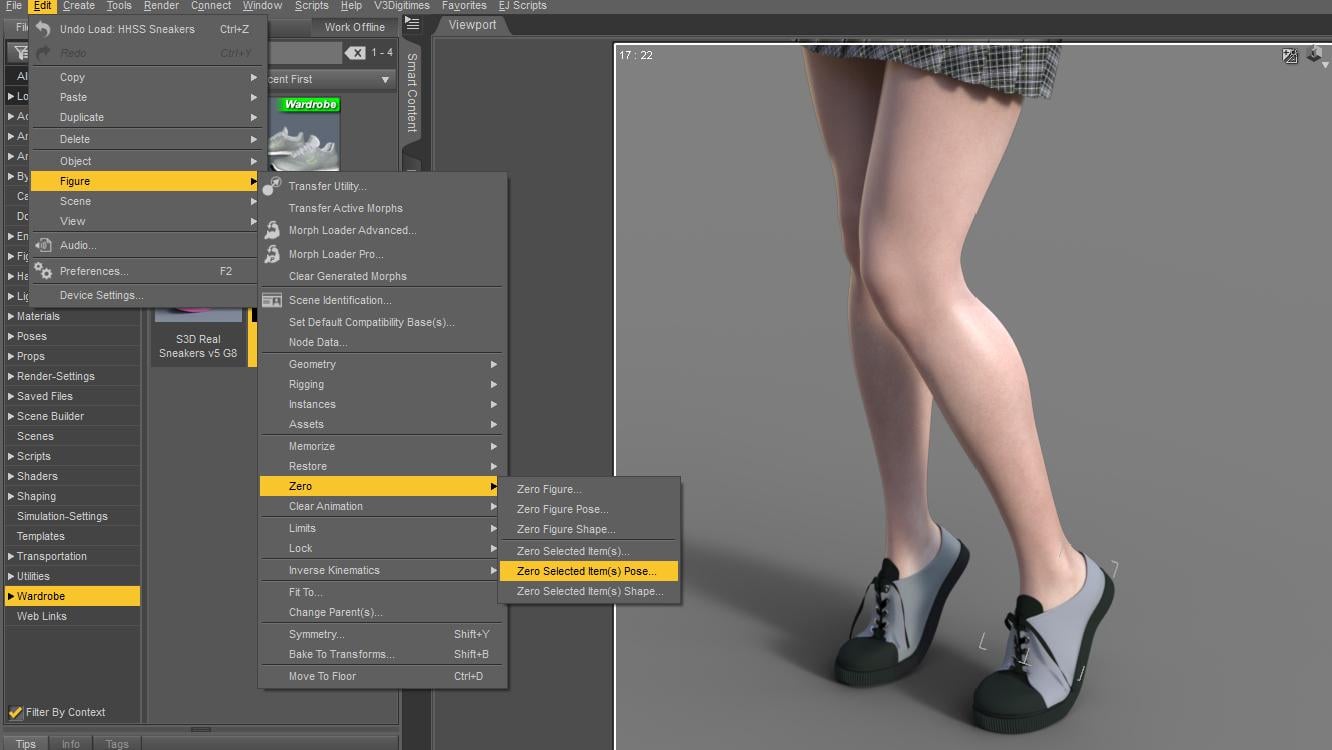
Task: Click the Morph Loader Pro icon
Action: [271, 254]
